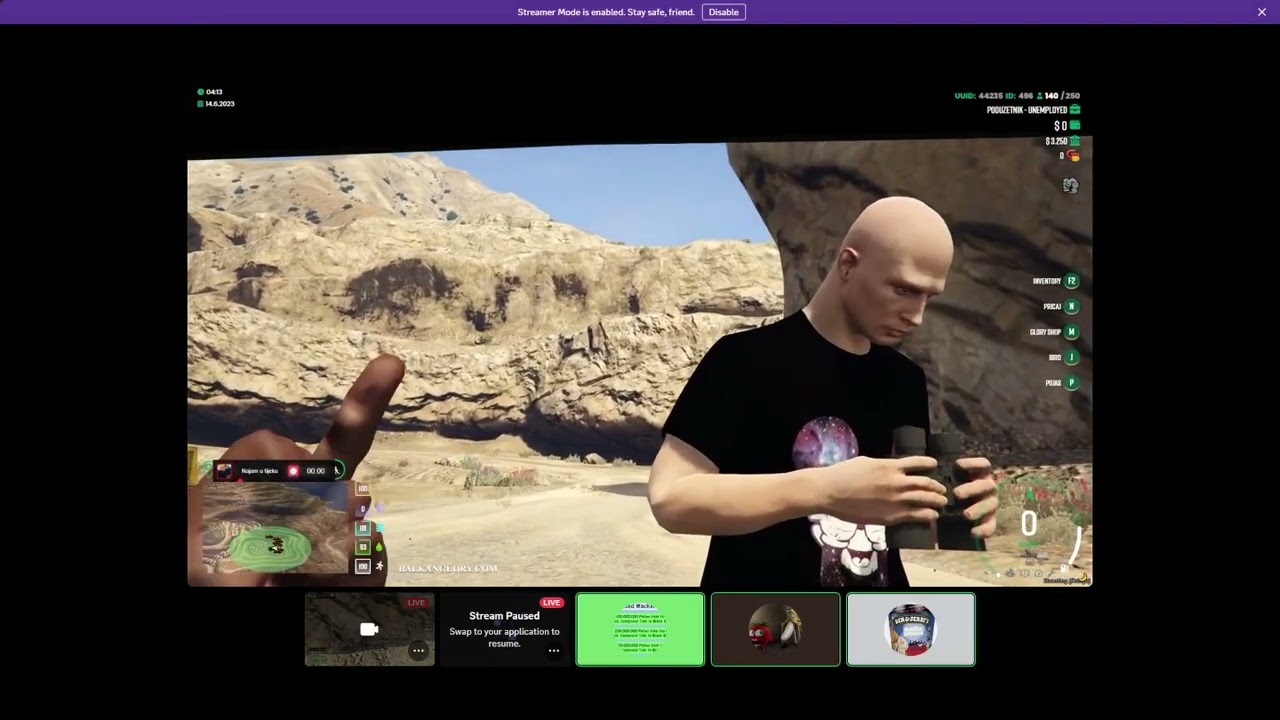Image resolution: width=1280 pixels, height=720 pixels.
Task: Click the '$3.250' bank balance text
Action: (1056, 141)
